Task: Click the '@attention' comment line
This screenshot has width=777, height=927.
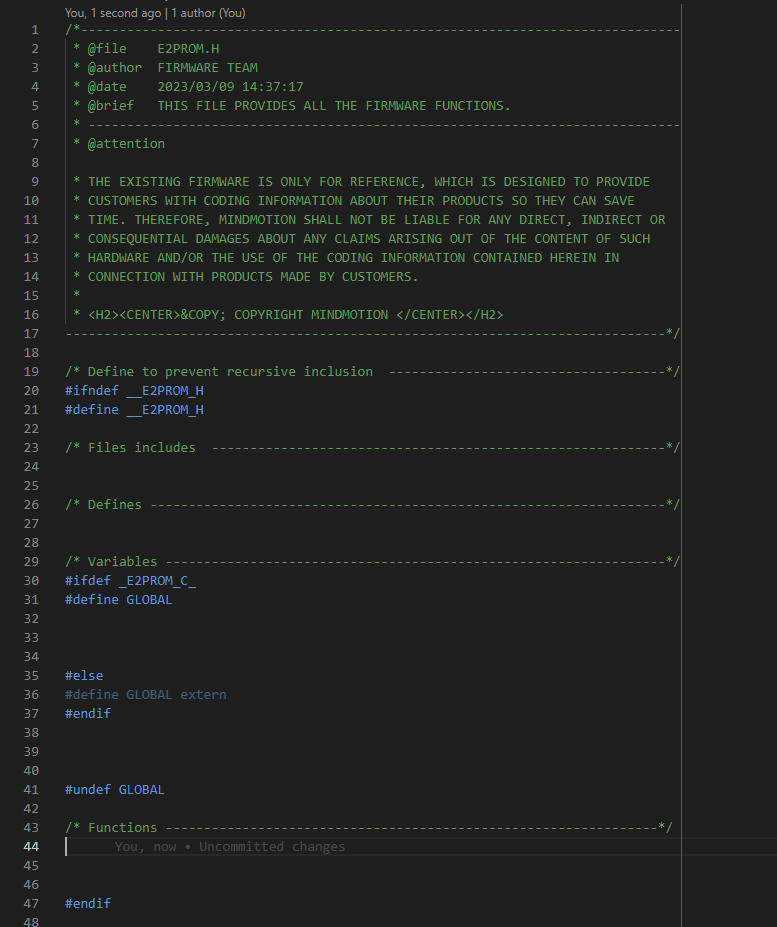Action: 119,144
